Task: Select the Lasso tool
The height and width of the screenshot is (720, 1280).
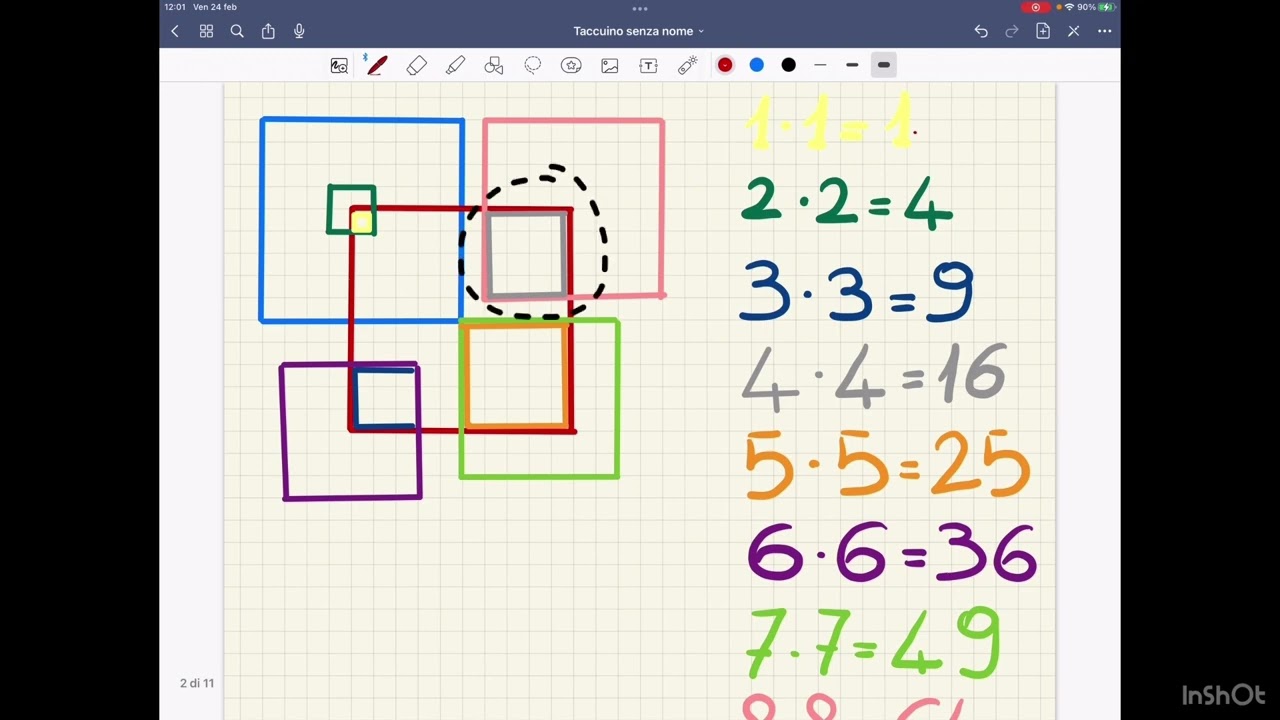Action: (533, 65)
